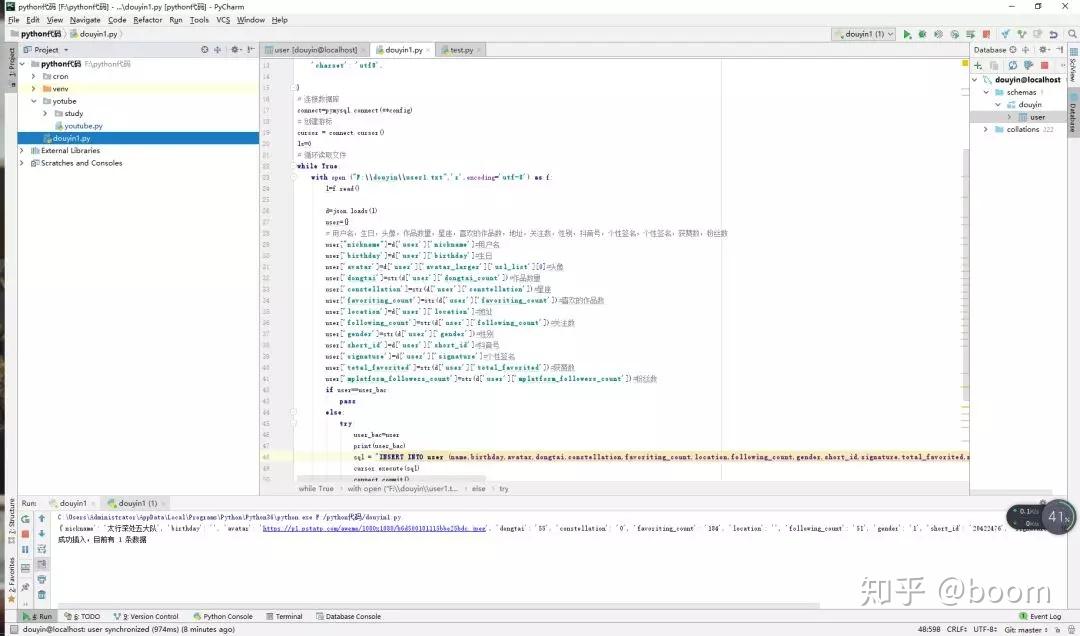Open the File menu

(14, 20)
